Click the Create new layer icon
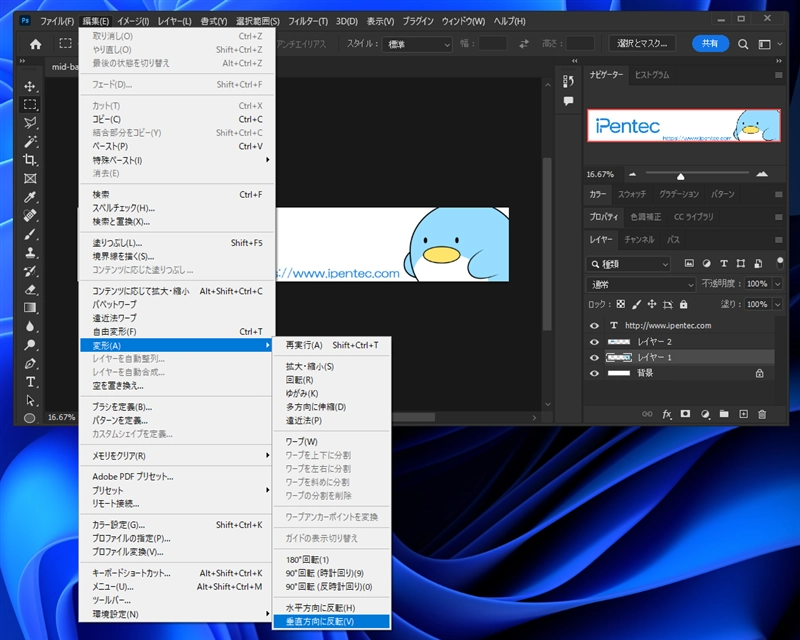 click(x=743, y=414)
